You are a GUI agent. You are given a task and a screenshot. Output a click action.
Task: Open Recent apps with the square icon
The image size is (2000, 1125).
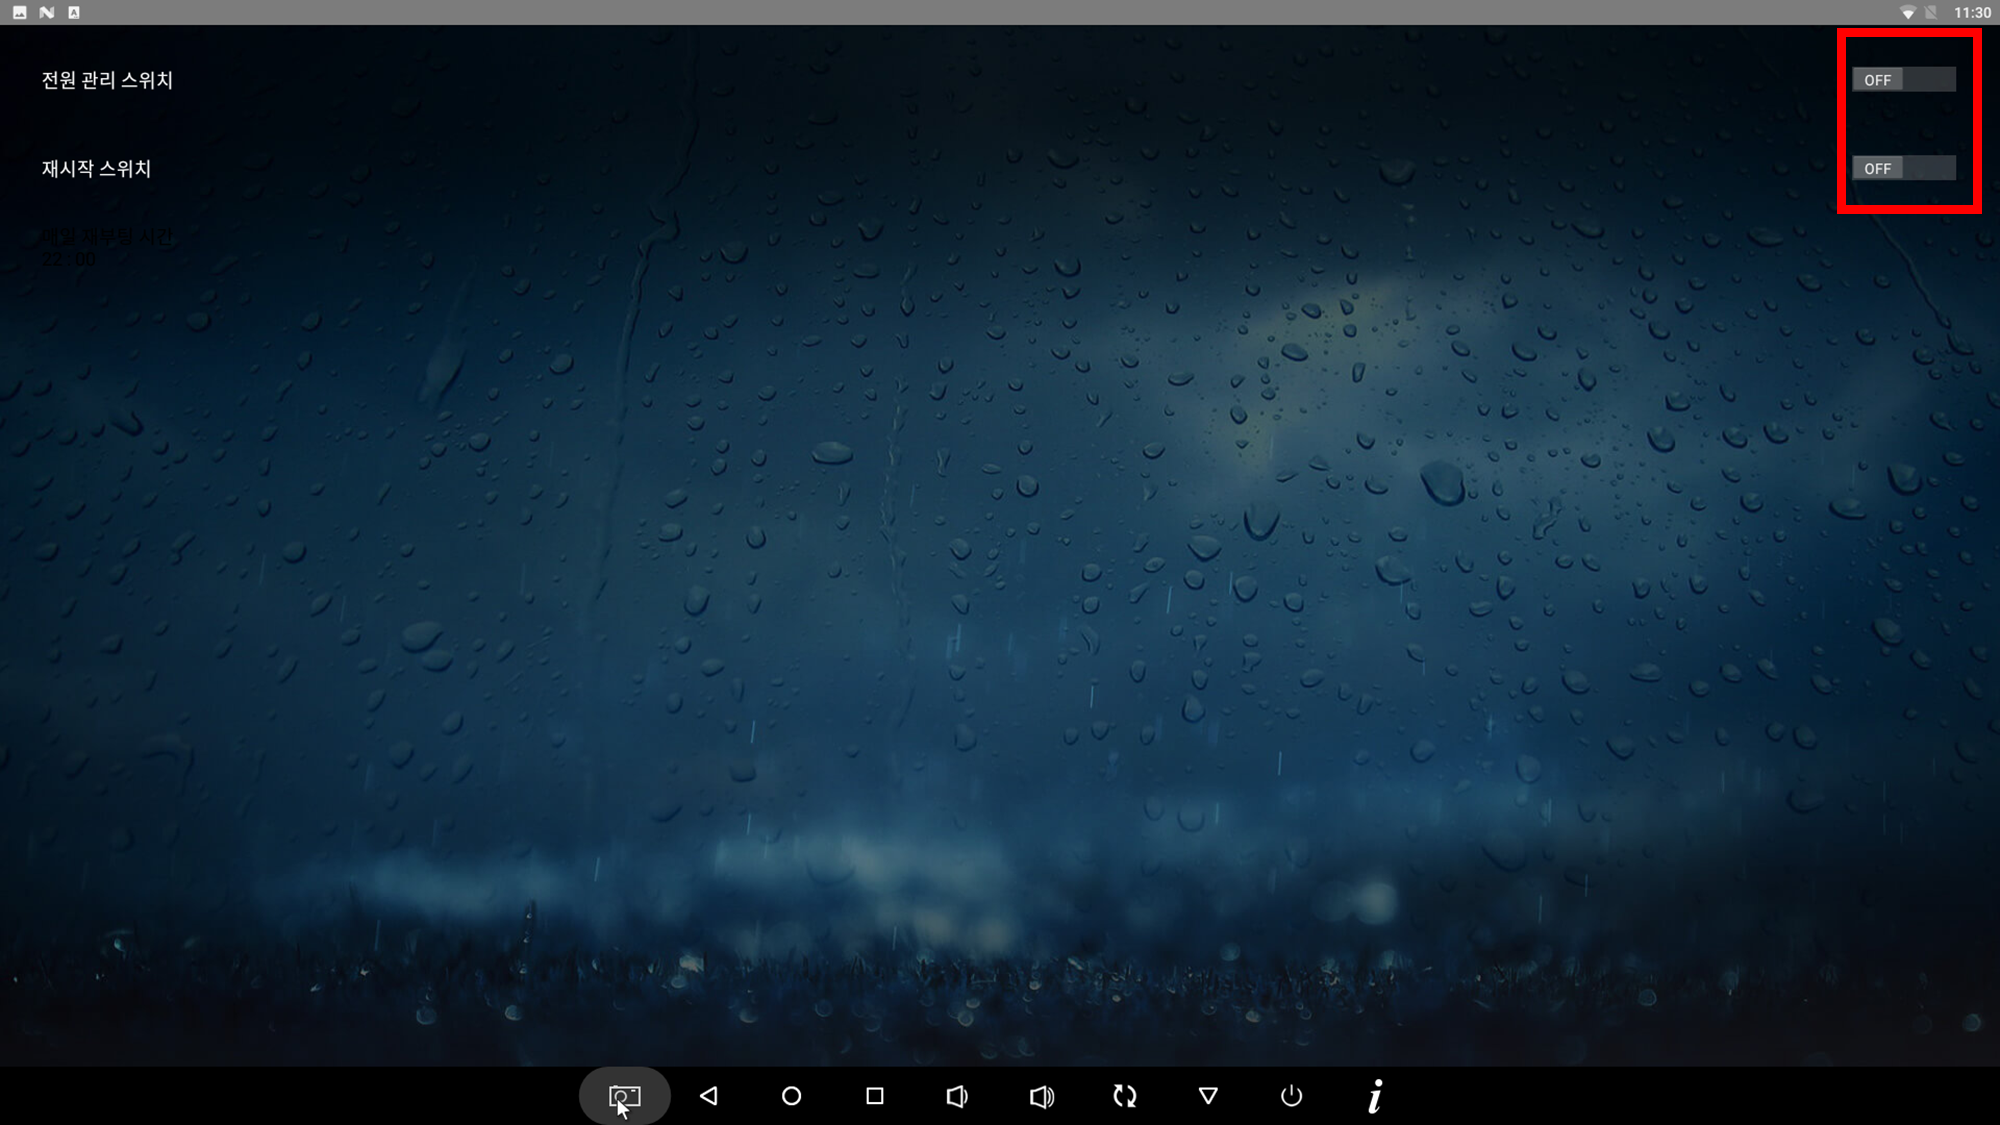click(x=875, y=1096)
